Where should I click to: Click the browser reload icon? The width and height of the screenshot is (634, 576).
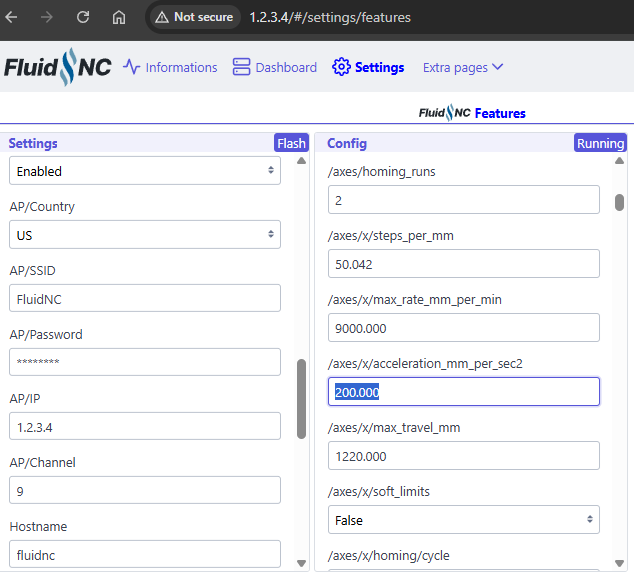(x=83, y=17)
